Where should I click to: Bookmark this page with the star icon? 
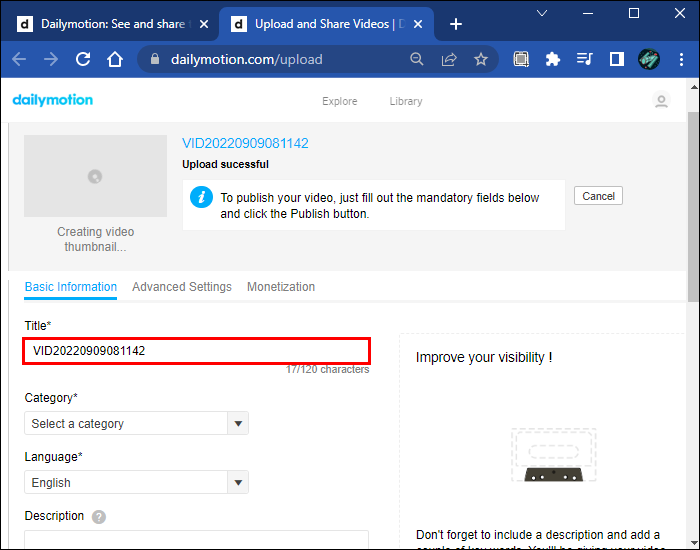point(481,59)
